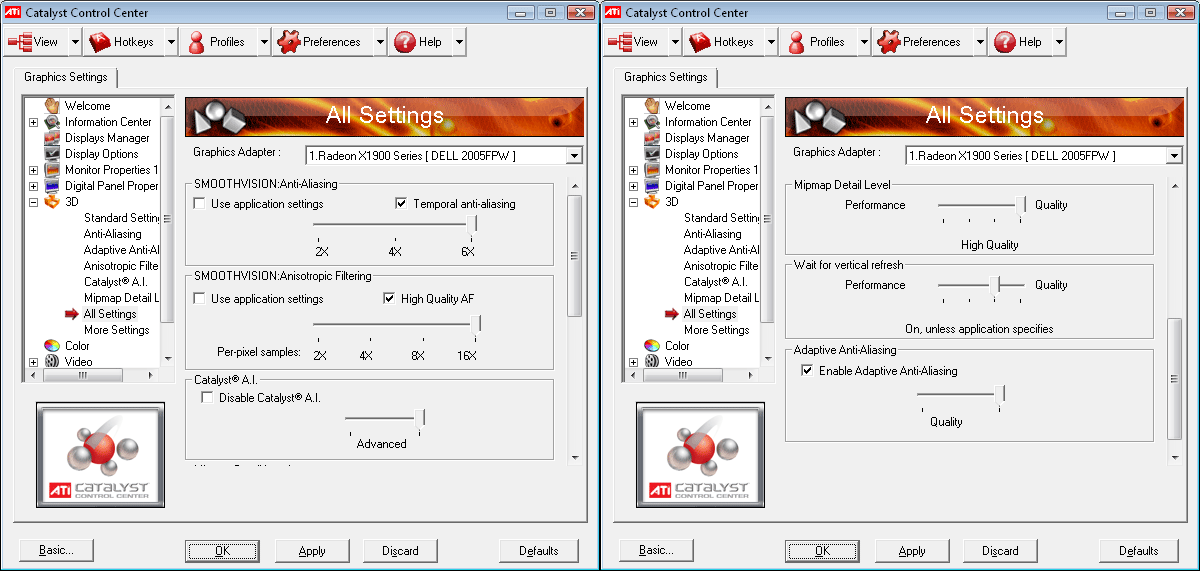Screen dimensions: 1200x571
Task: Open Hotkeys dropdown arrow in left window
Action: (171, 42)
